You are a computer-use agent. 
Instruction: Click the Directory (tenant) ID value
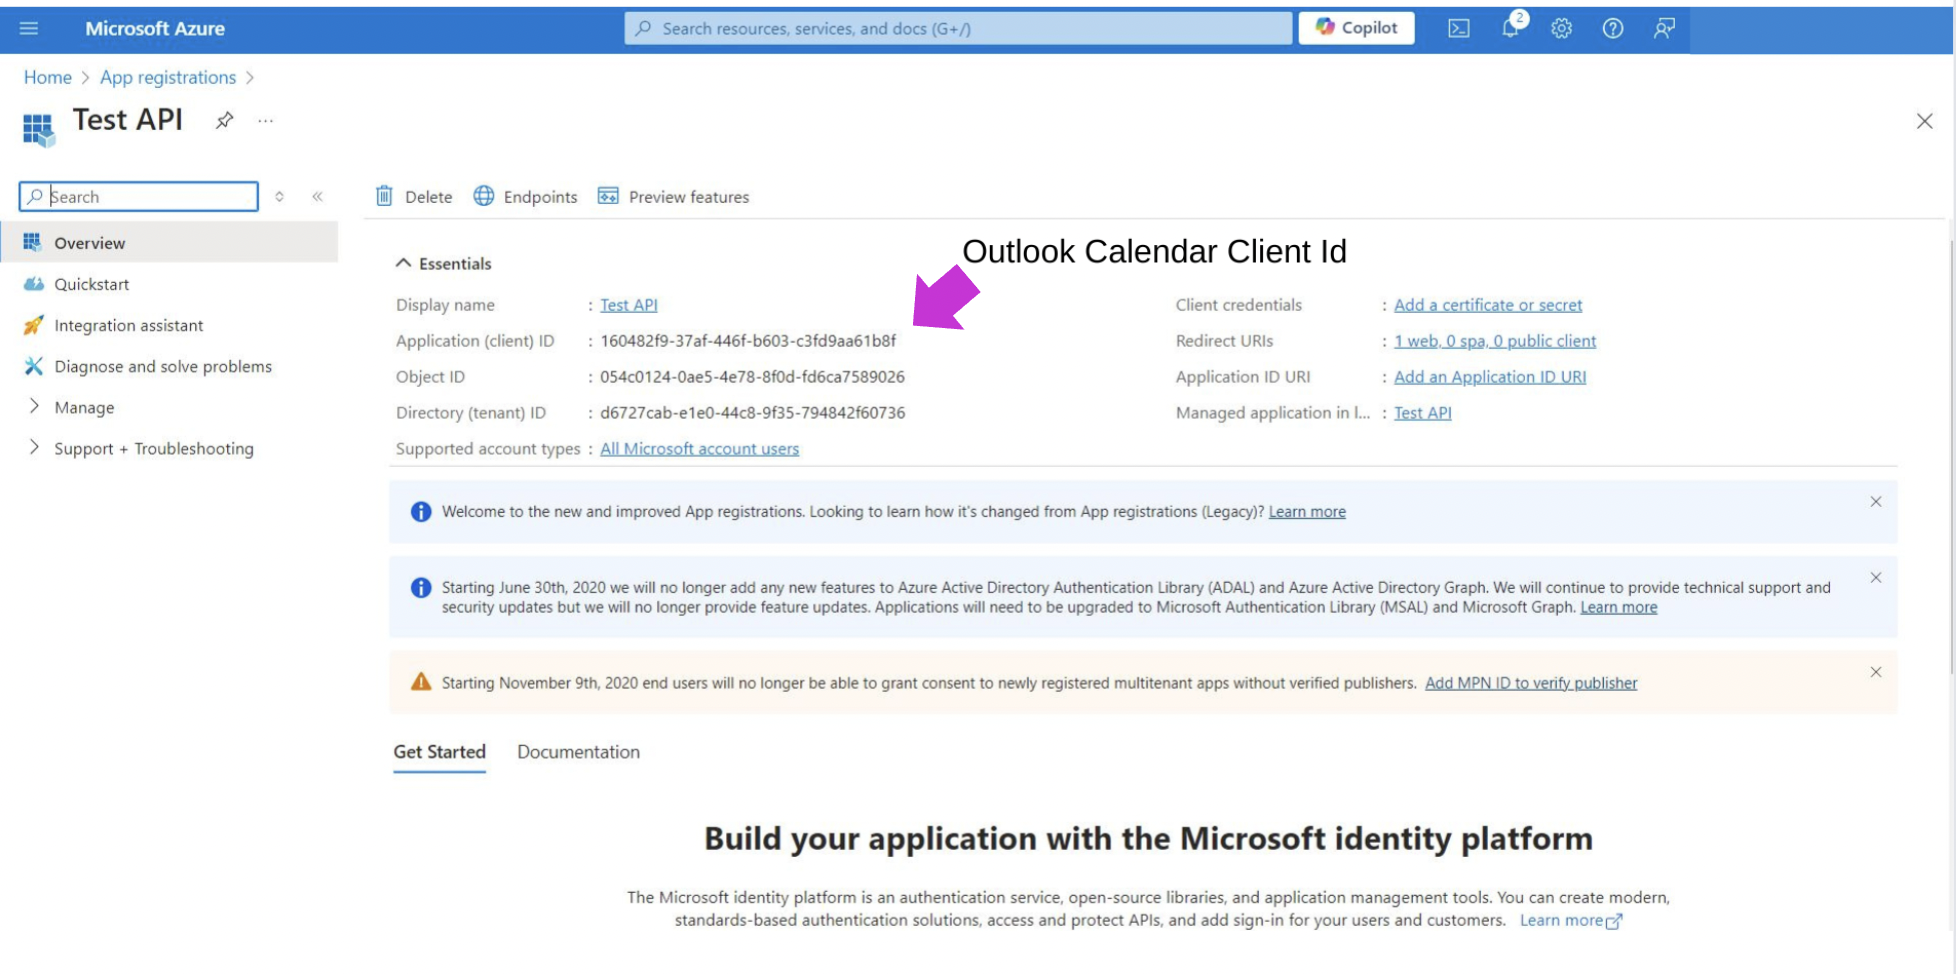tap(752, 413)
